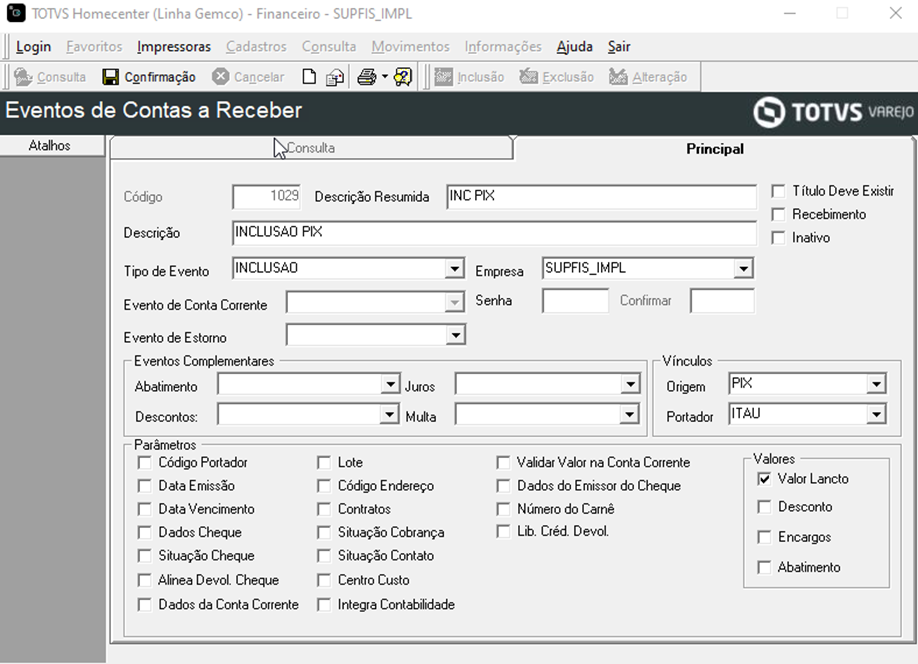Viewport: 918px width, 664px height.
Task: Click the printer icon
Action: (366, 77)
